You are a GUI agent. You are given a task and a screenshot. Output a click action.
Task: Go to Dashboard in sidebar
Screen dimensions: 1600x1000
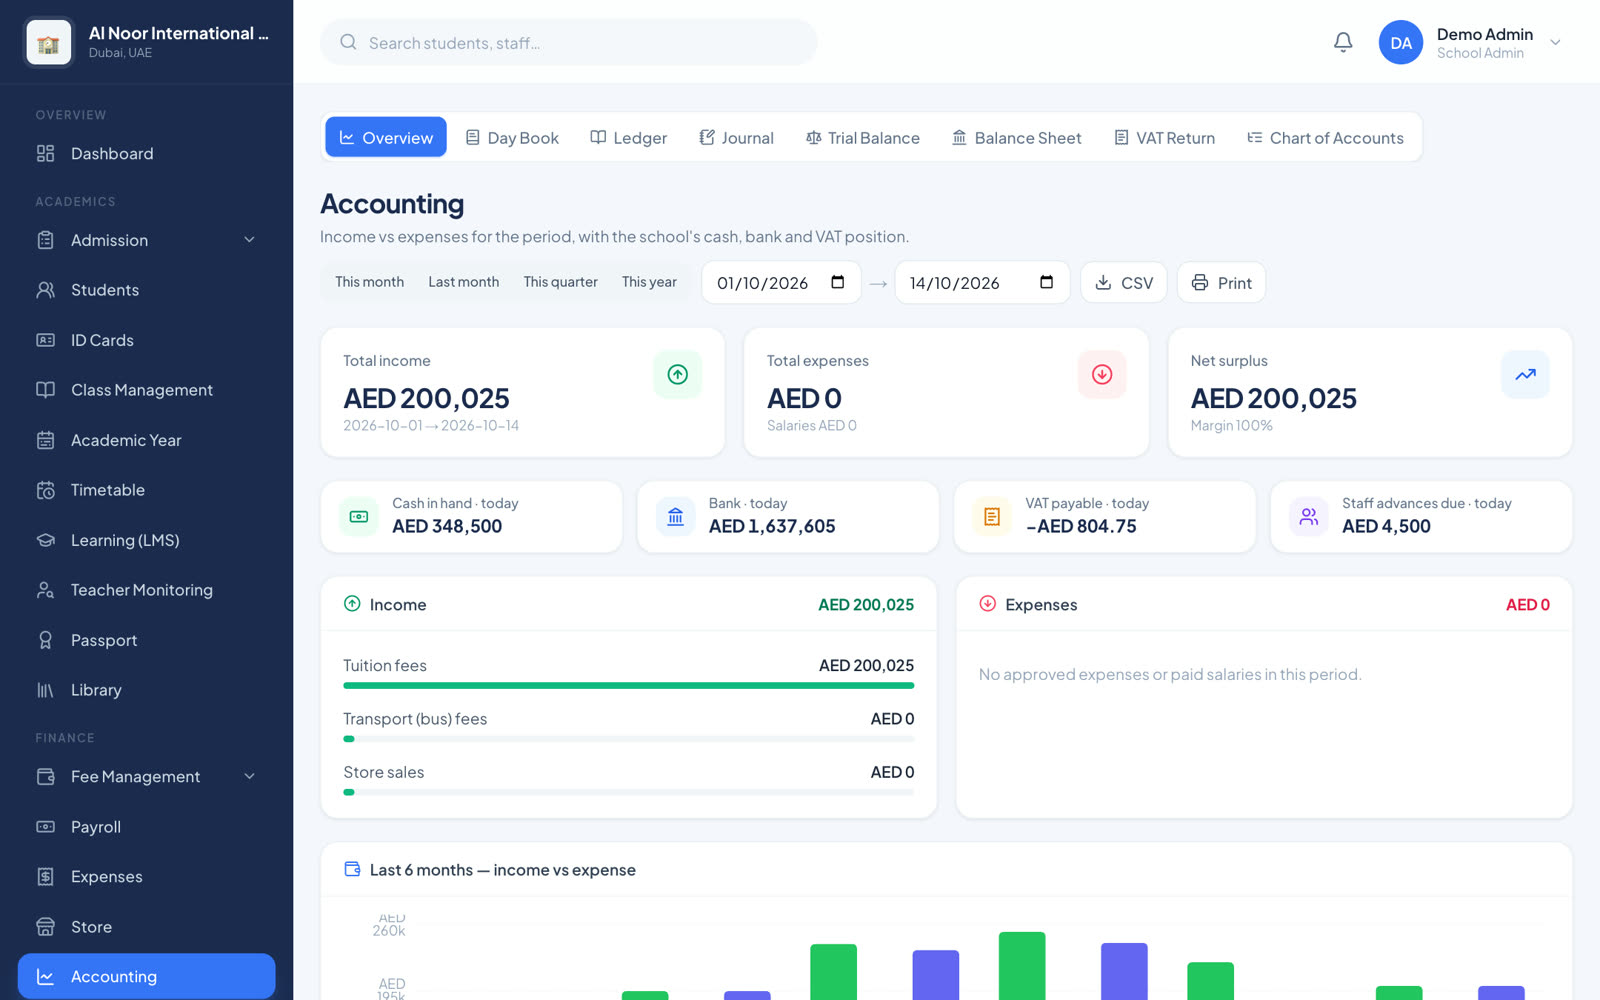tap(146, 153)
